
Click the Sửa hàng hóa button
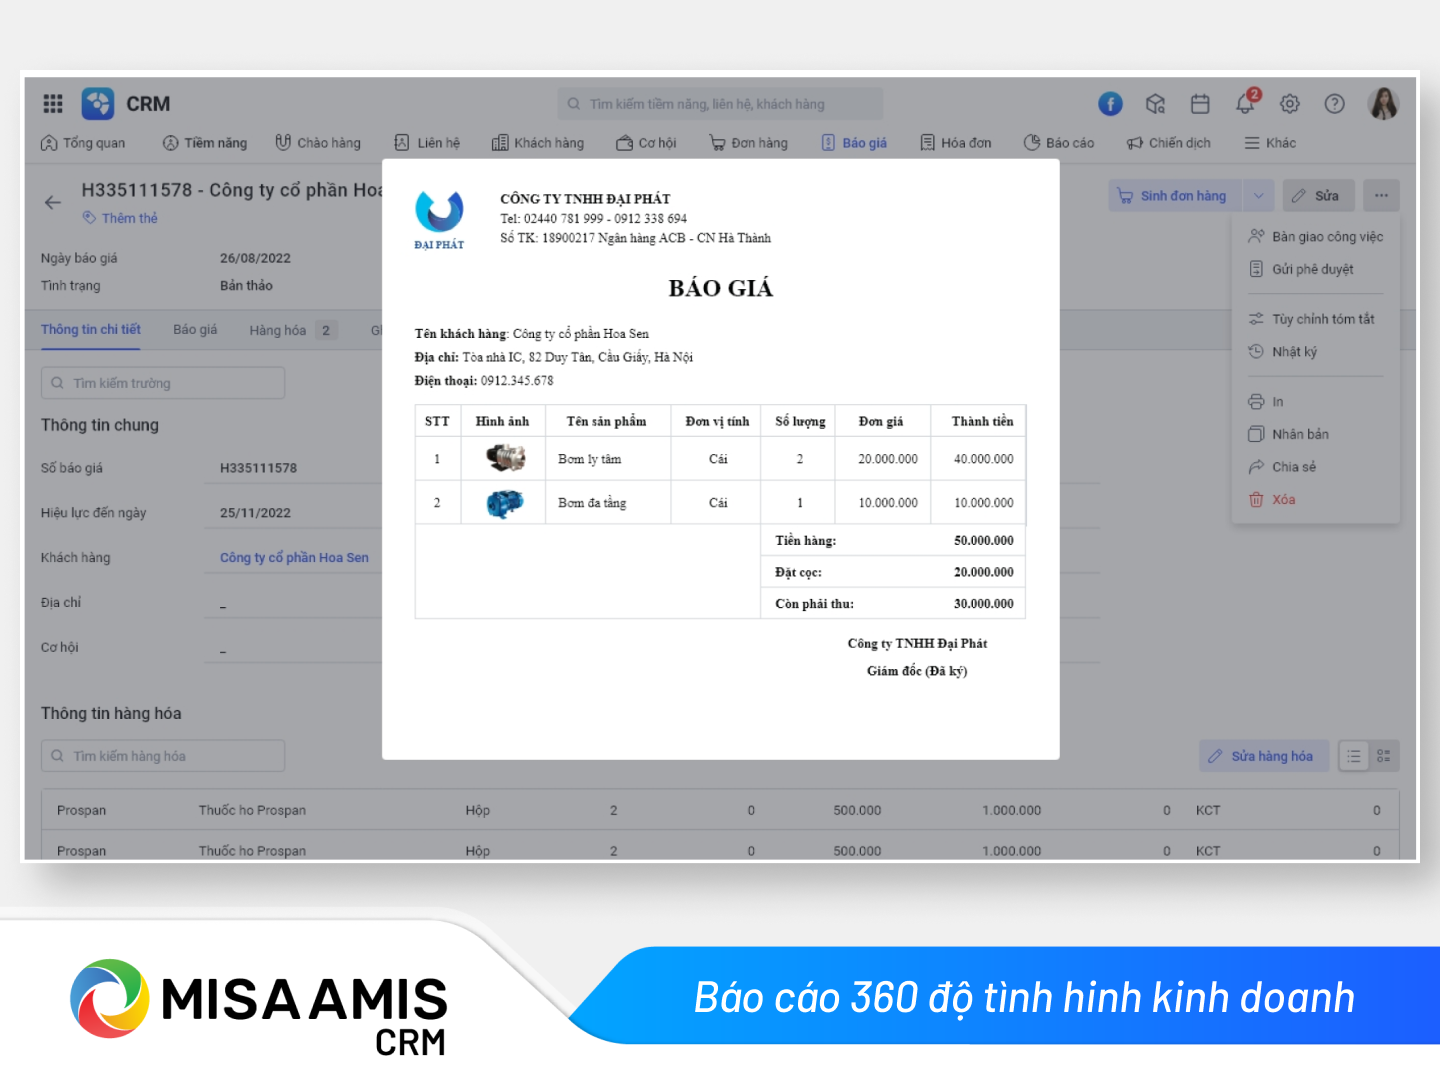[x=1263, y=756]
